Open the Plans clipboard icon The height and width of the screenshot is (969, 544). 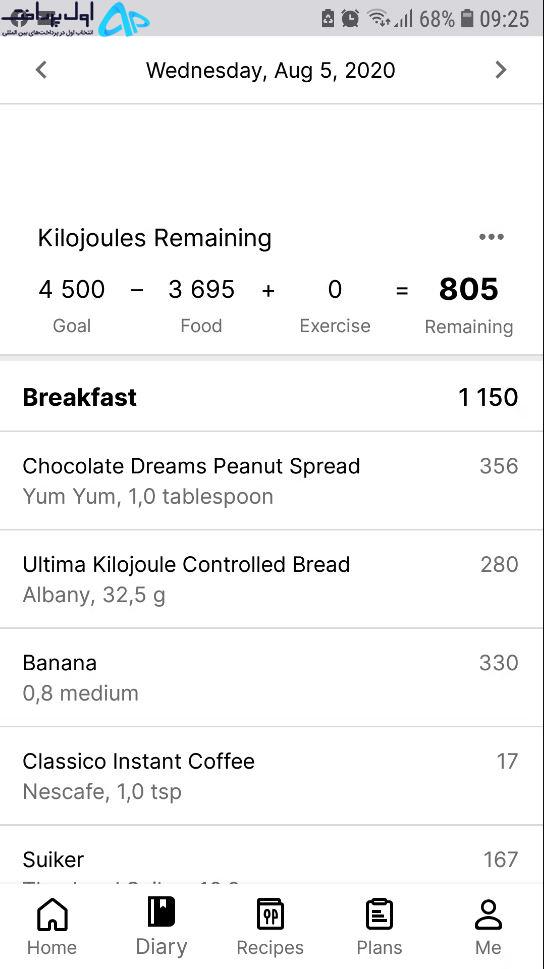click(x=379, y=914)
